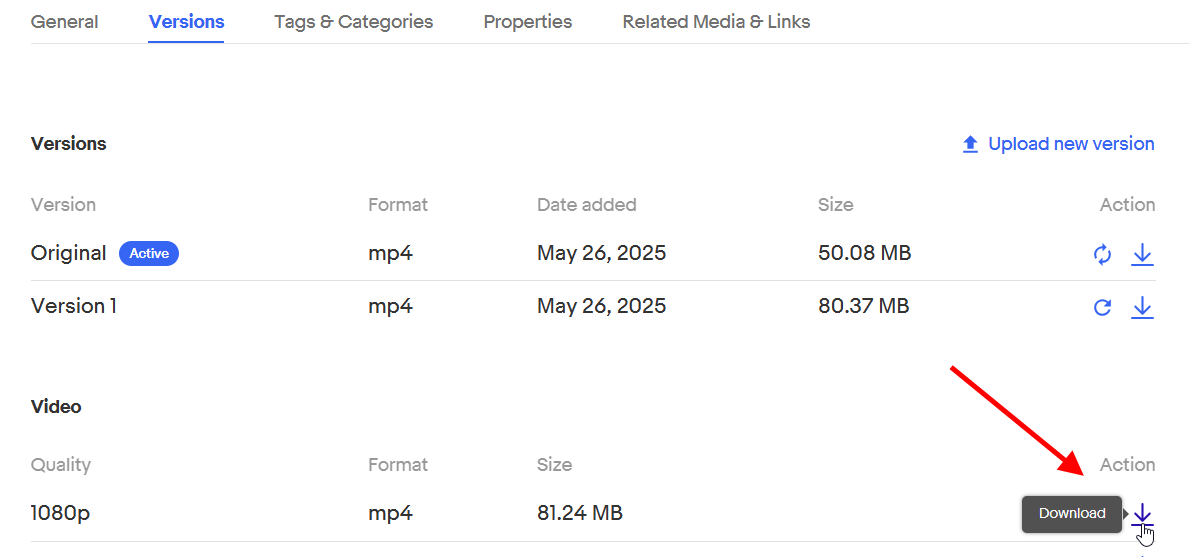Download the Original version file
The height and width of the screenshot is (557, 1190).
1142,254
